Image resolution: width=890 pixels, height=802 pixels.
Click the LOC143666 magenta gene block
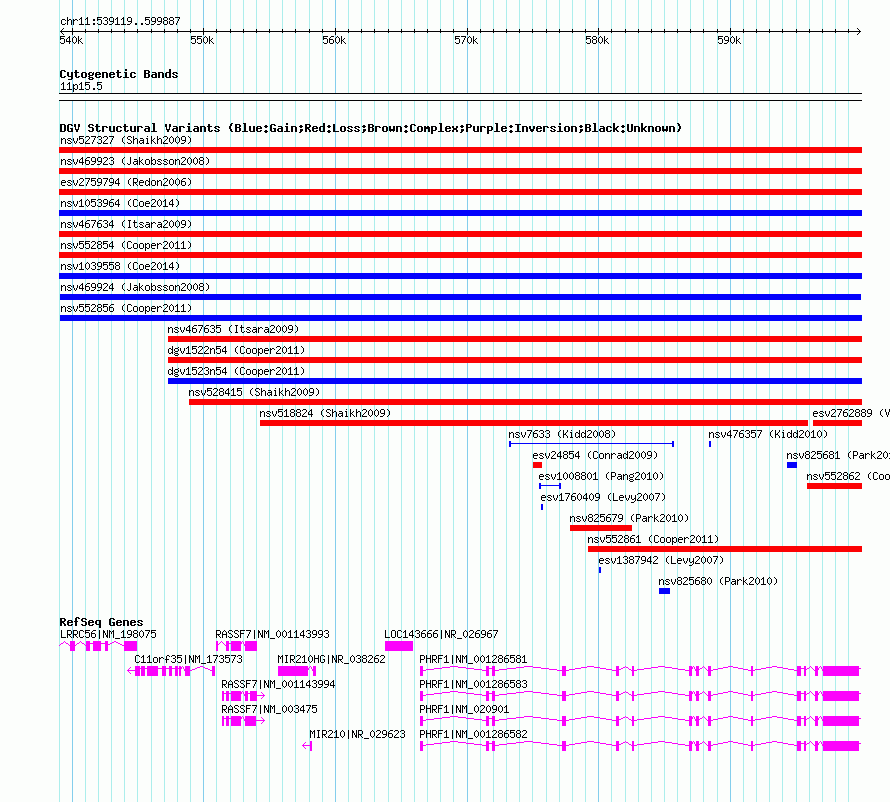pyautogui.click(x=399, y=646)
